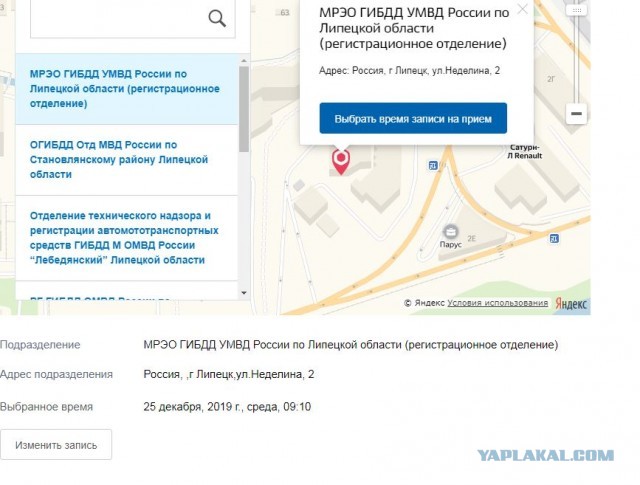Image resolution: width=640 pixels, height=485 pixels.
Task: Close the map info popup
Action: pos(522,9)
